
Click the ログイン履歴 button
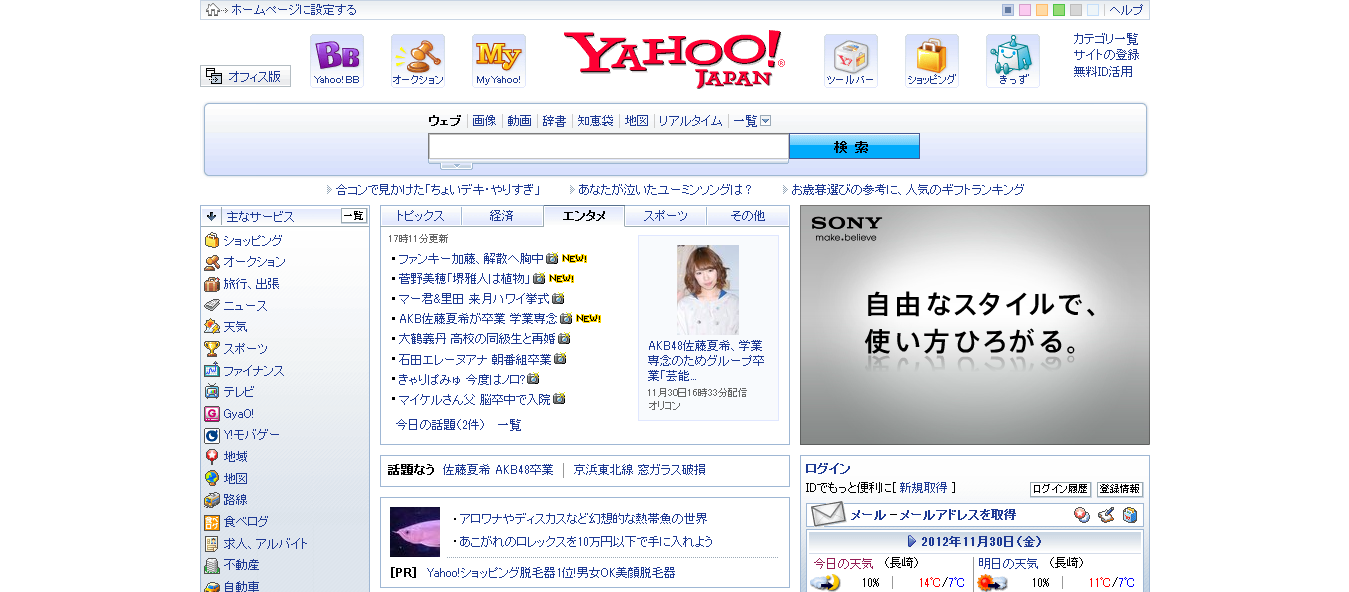[x=1060, y=489]
